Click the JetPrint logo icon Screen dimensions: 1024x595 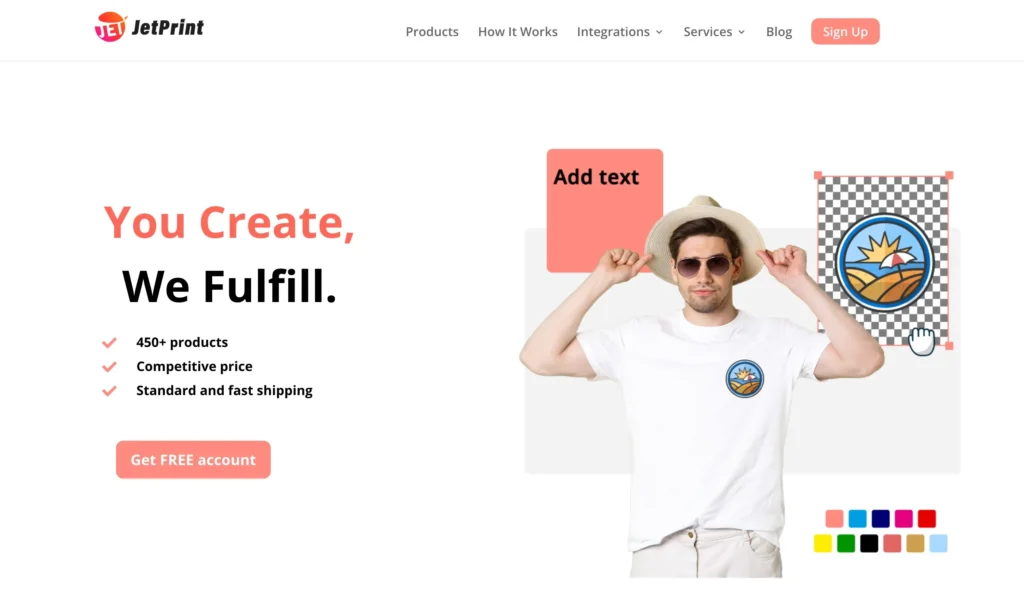(110, 27)
